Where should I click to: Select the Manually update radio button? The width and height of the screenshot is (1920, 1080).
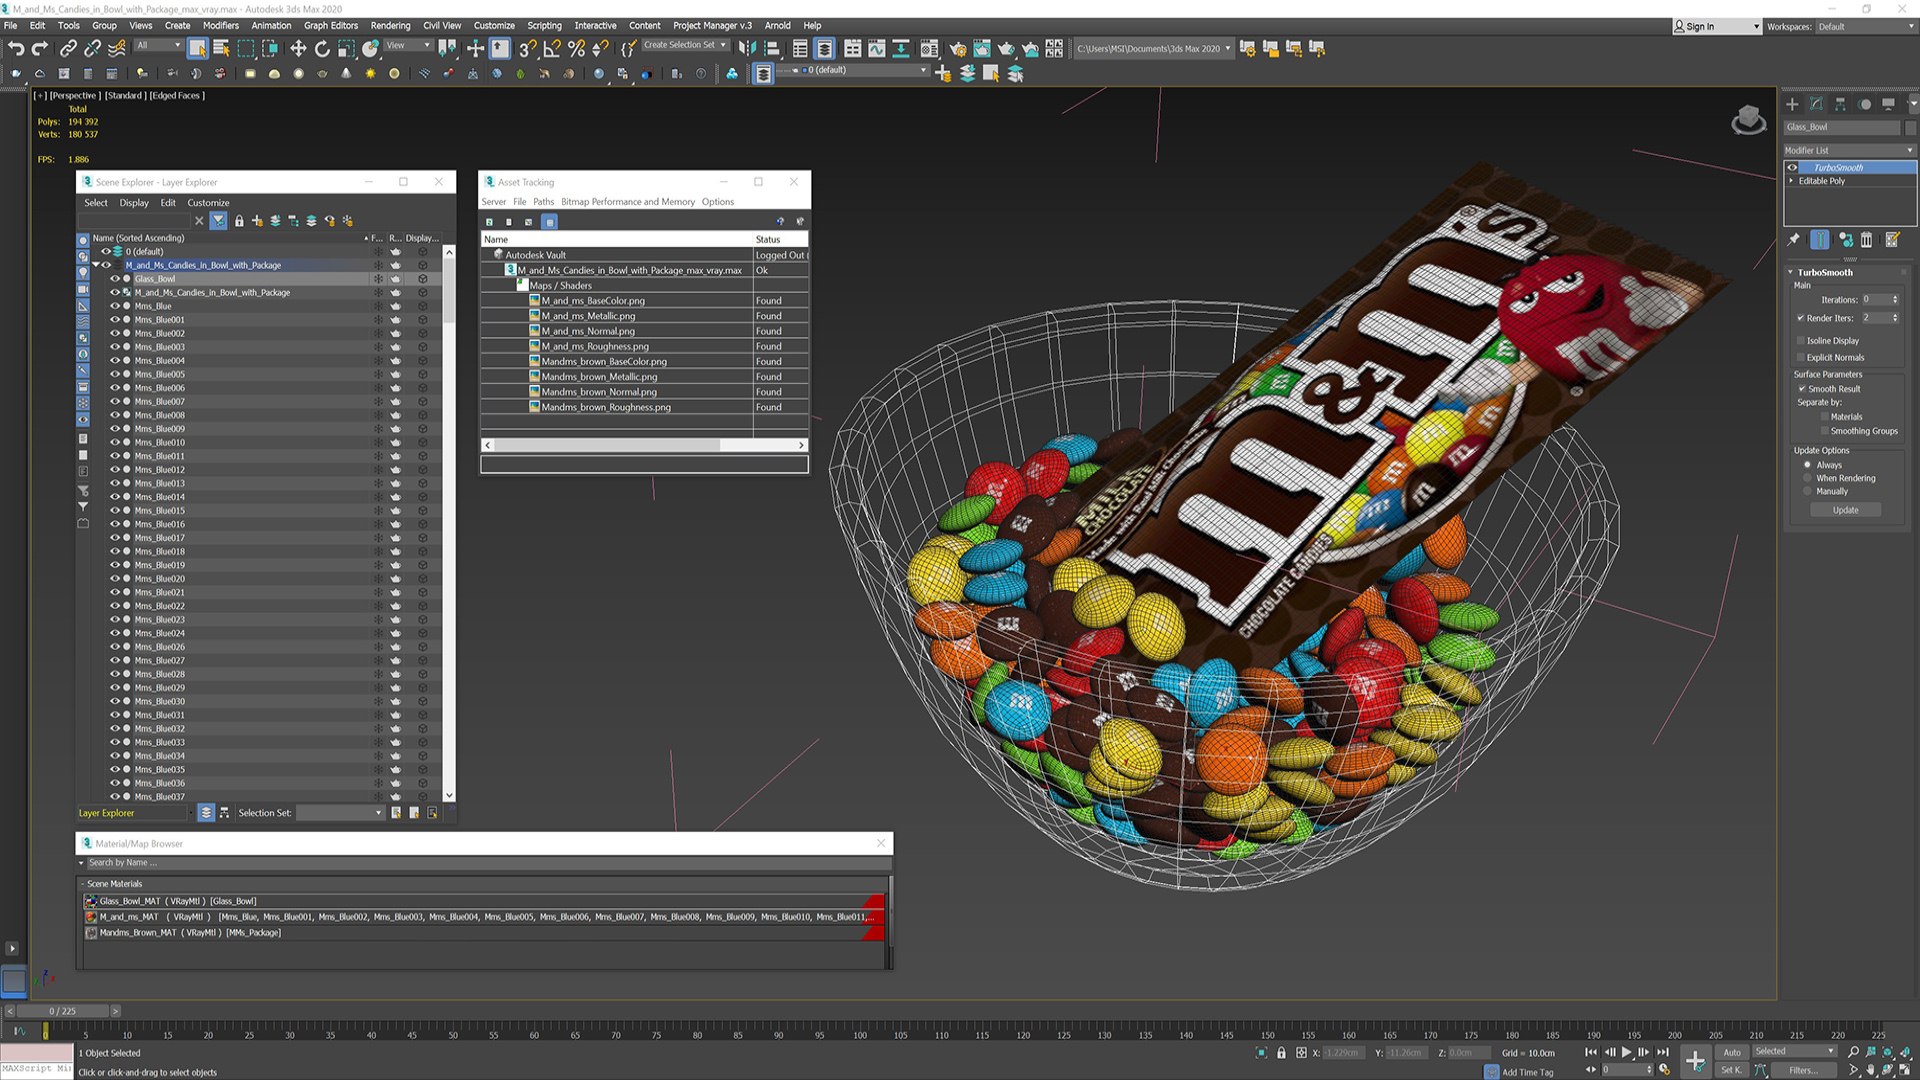point(1807,491)
